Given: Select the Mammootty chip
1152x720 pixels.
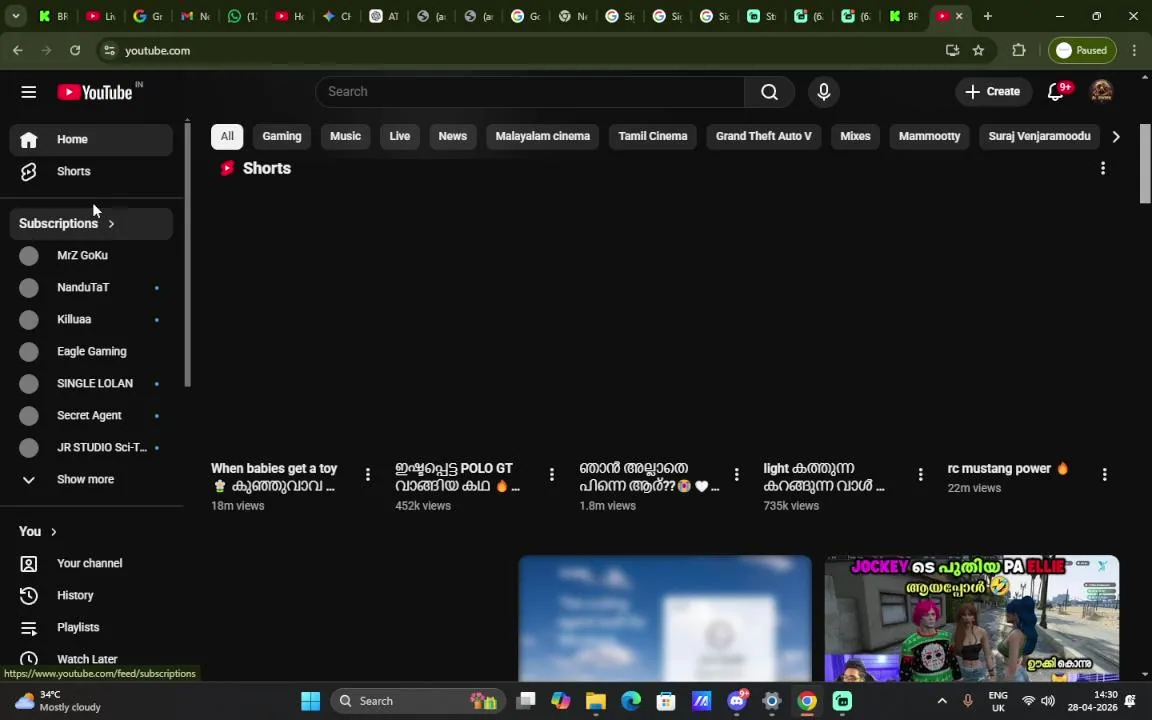Looking at the screenshot, I should coord(929,136).
